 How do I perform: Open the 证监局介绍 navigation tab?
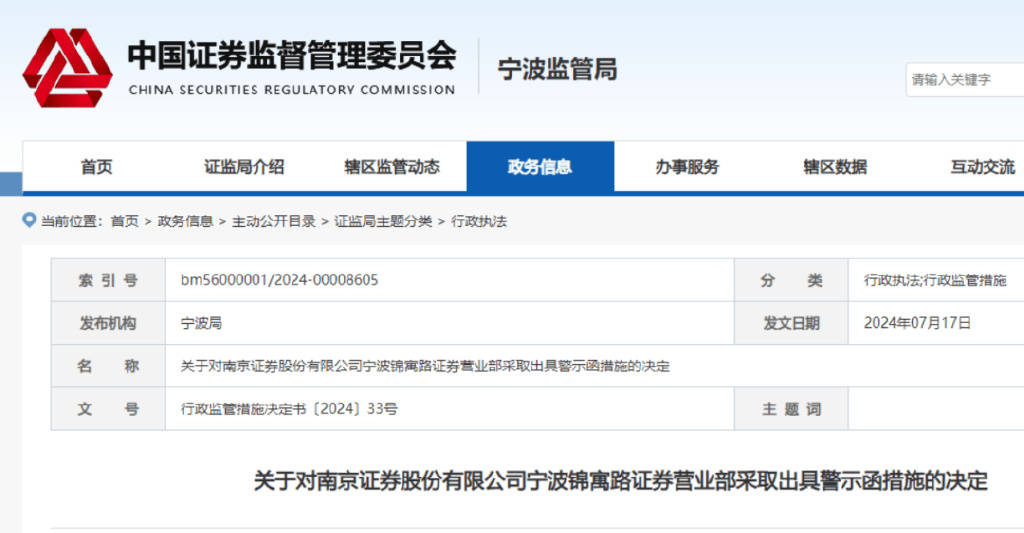pos(244,167)
